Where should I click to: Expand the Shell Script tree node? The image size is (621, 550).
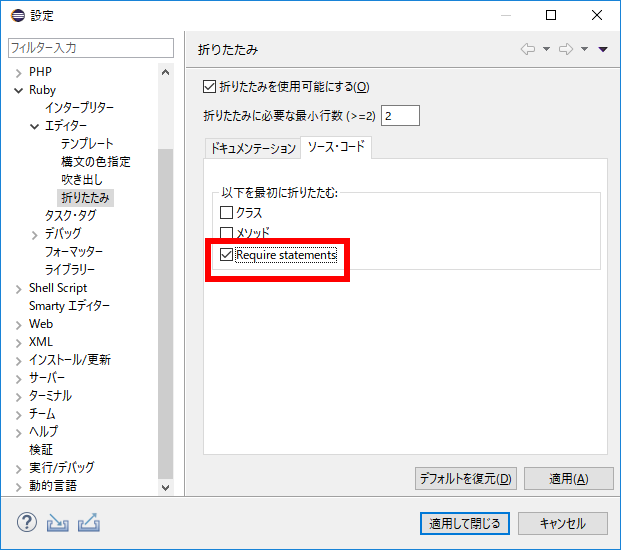pyautogui.click(x=18, y=289)
